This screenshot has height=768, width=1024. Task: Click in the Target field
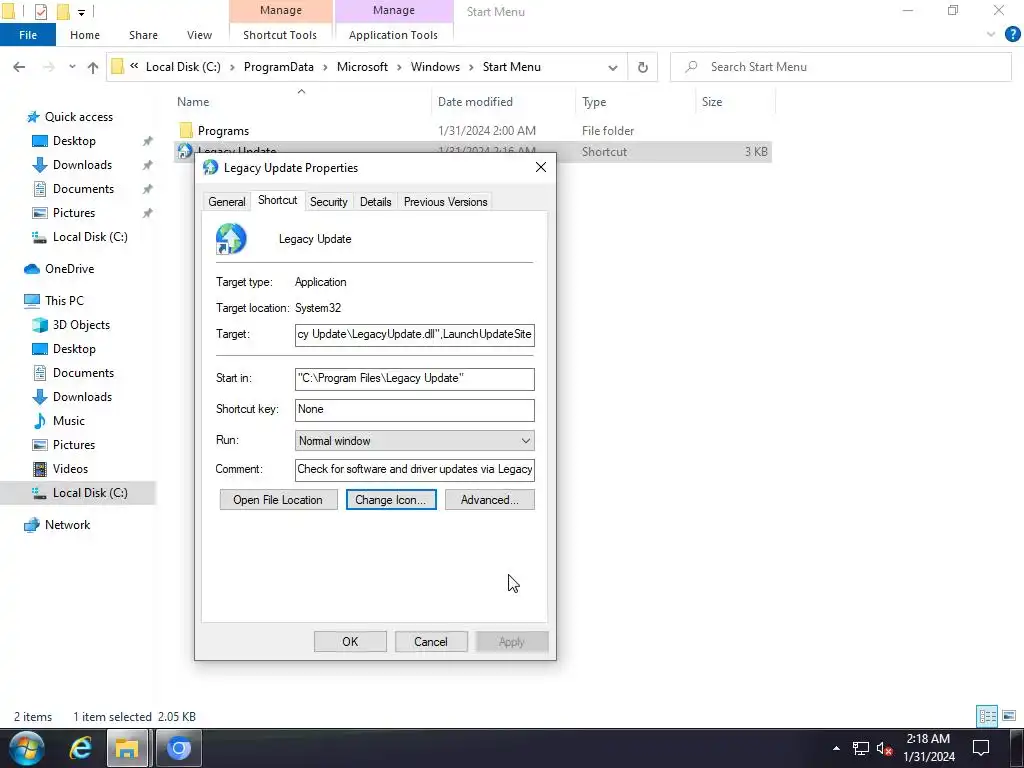[415, 334]
